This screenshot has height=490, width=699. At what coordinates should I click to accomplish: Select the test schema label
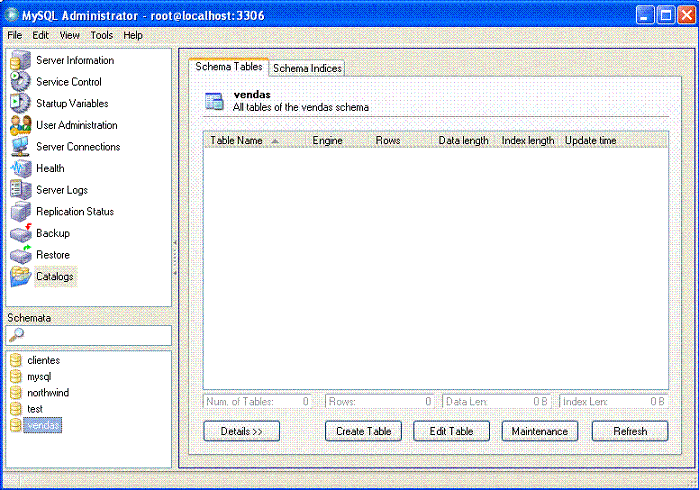(35, 408)
